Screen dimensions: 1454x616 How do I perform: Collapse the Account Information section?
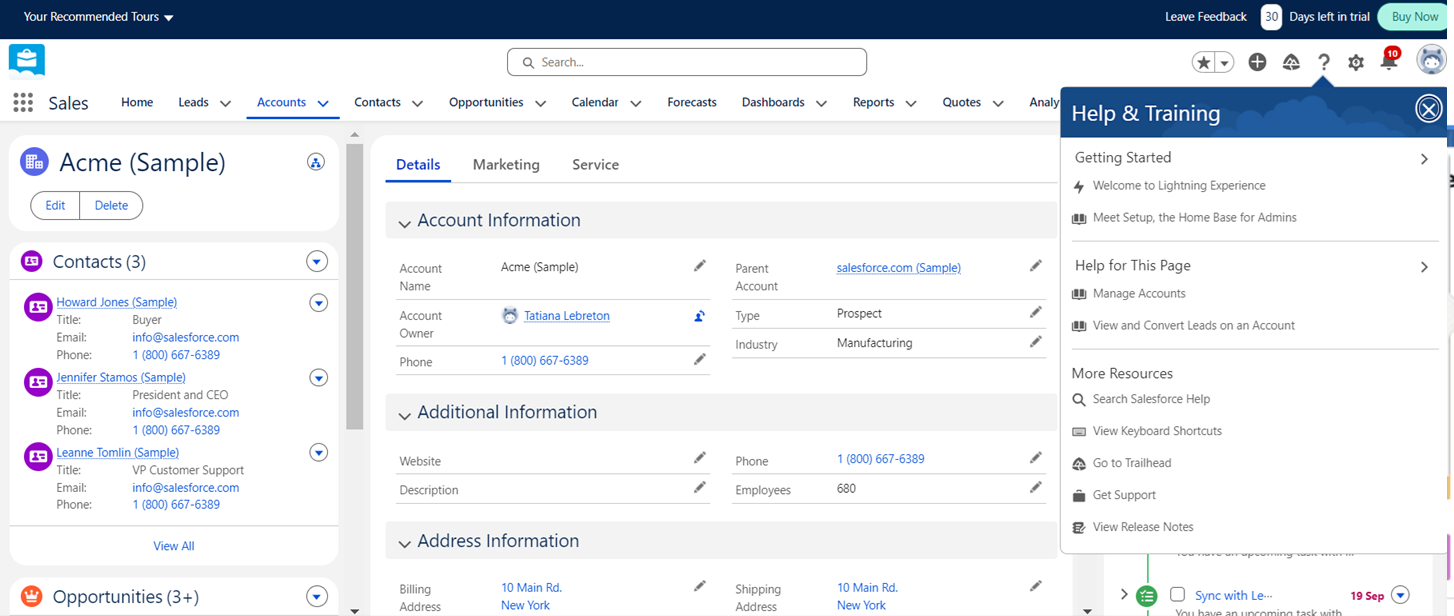tap(404, 221)
